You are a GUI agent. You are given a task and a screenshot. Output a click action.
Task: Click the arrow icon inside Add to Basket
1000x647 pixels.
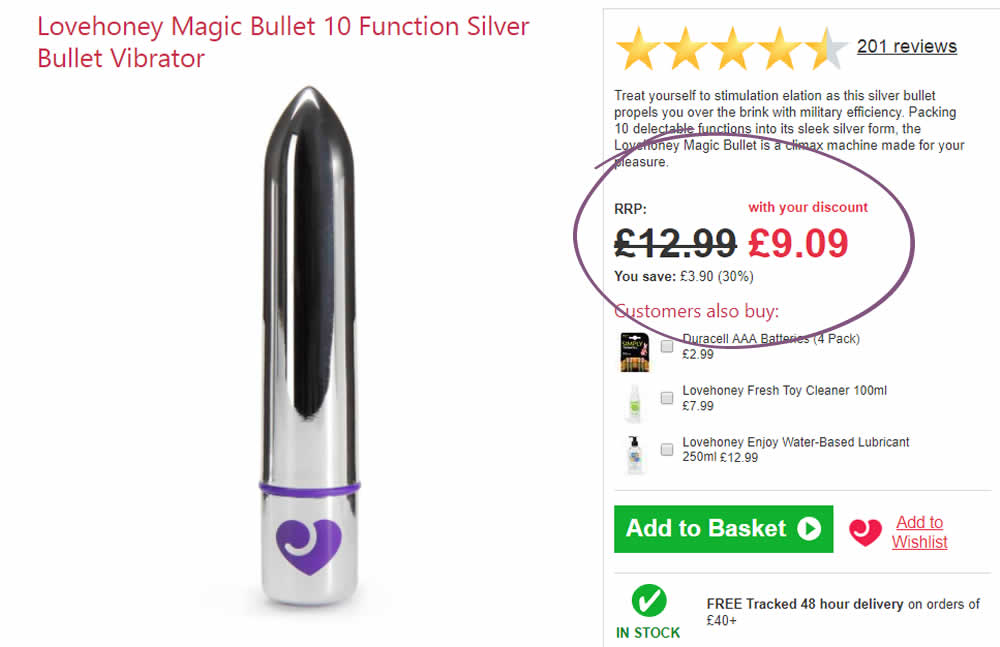coord(808,528)
